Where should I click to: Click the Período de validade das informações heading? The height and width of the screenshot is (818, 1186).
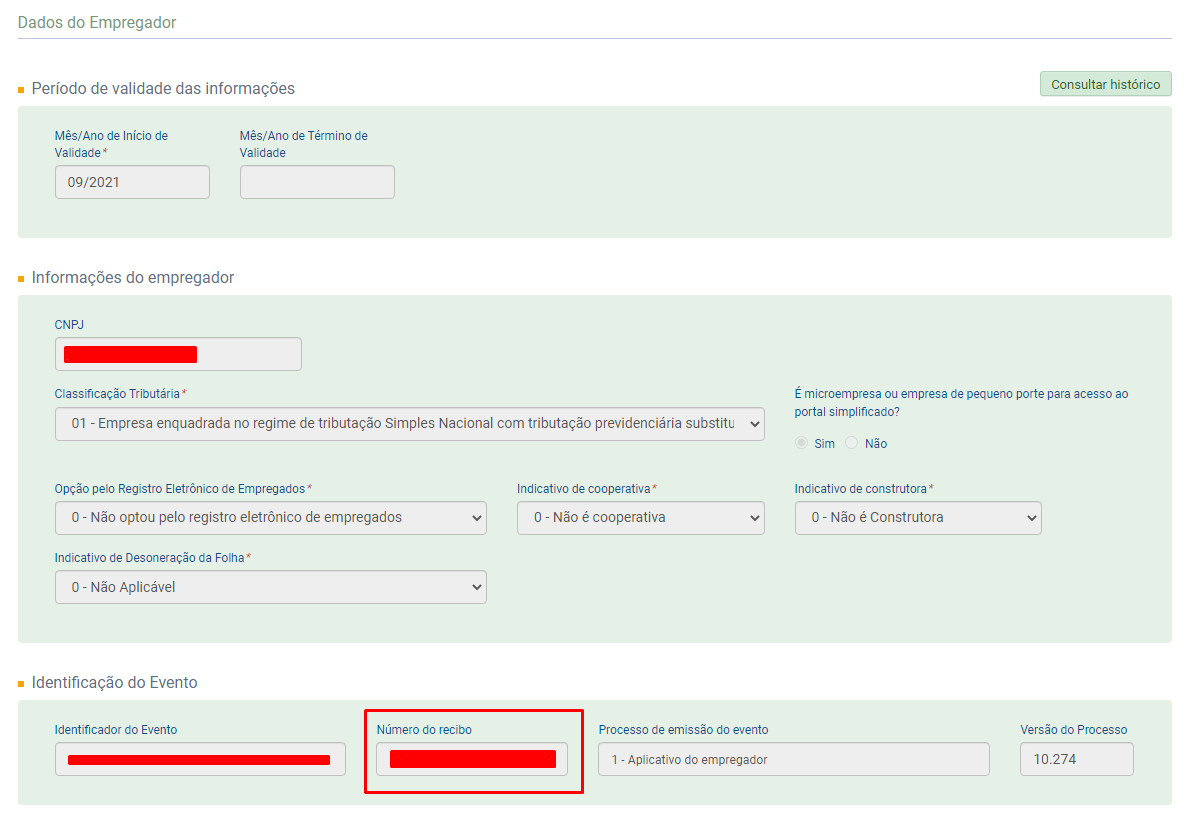pyautogui.click(x=163, y=88)
